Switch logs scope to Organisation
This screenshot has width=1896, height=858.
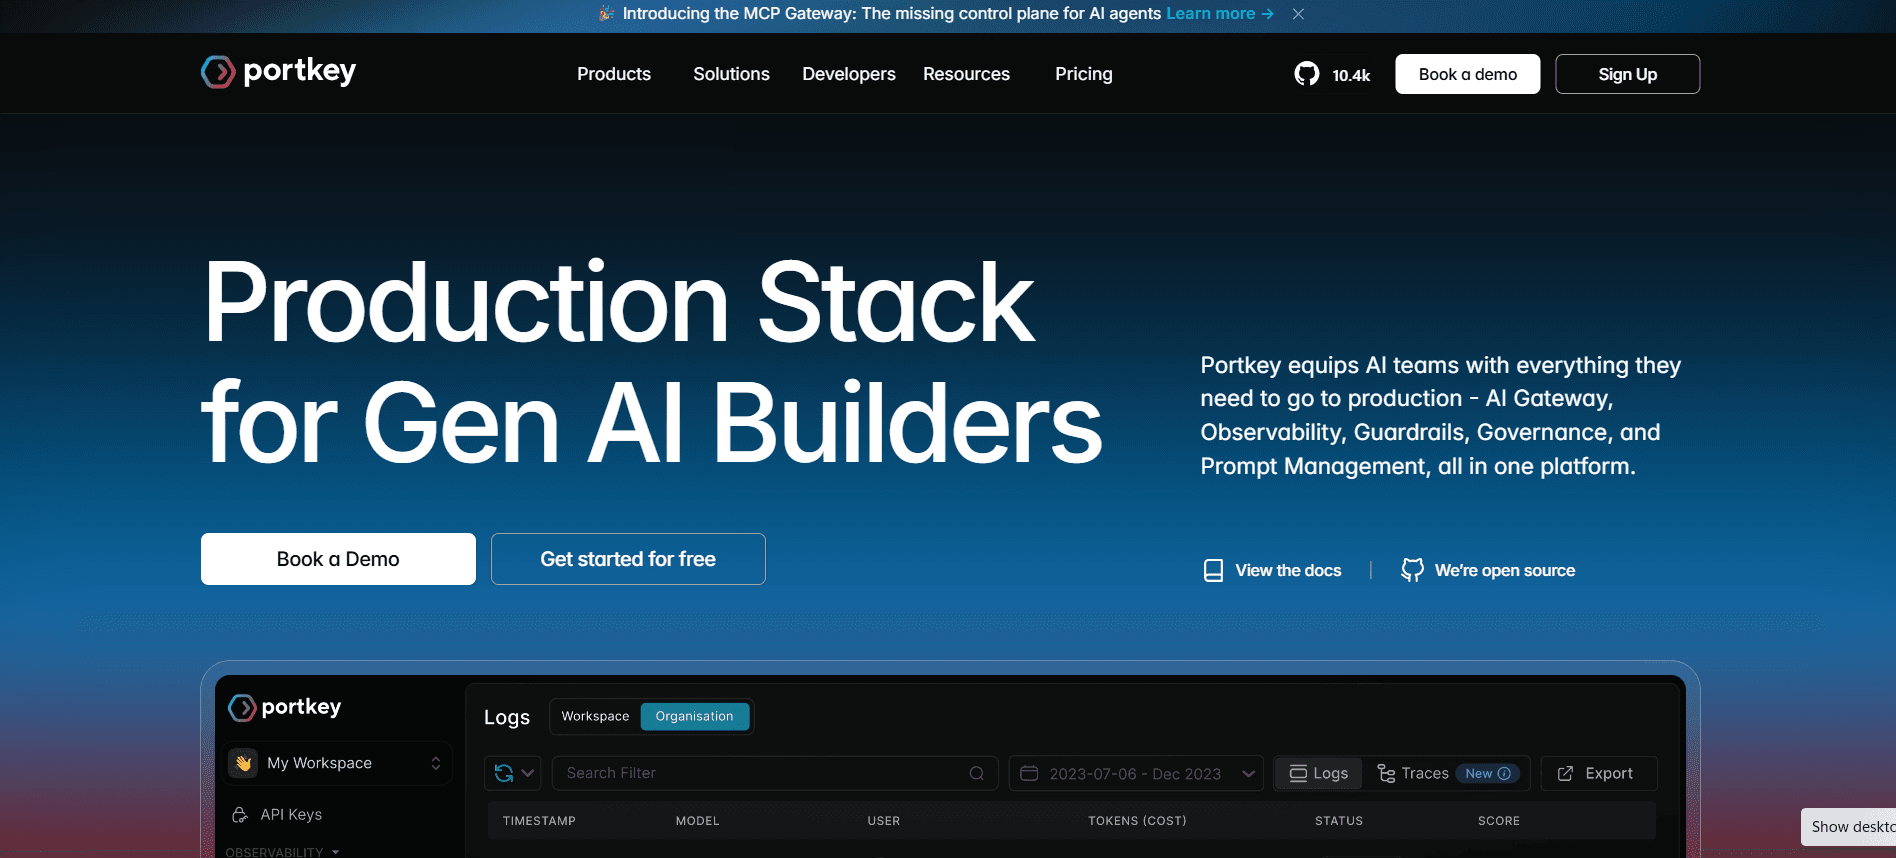point(694,716)
